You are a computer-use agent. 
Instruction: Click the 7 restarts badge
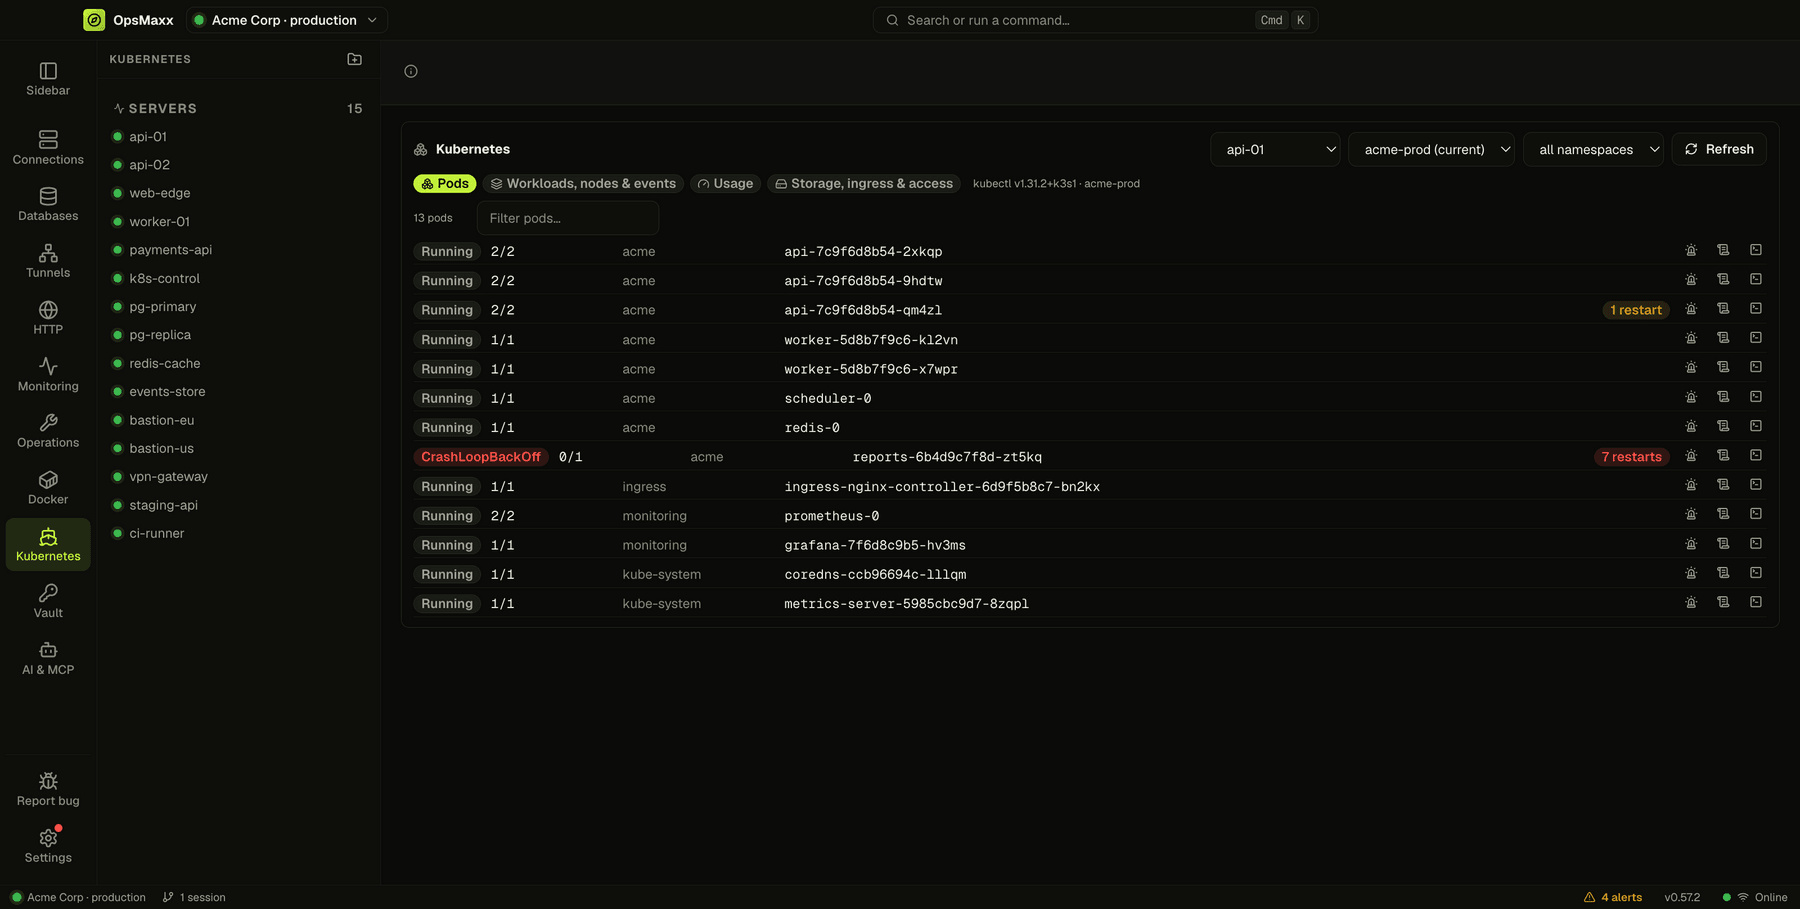[x=1631, y=457]
